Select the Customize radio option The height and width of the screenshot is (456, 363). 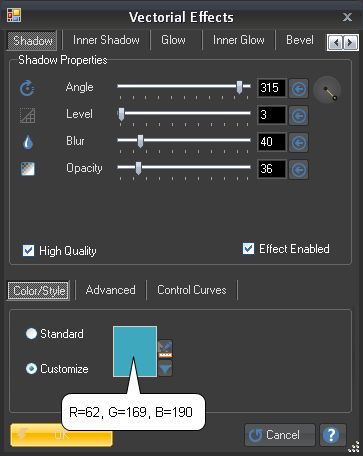31,368
